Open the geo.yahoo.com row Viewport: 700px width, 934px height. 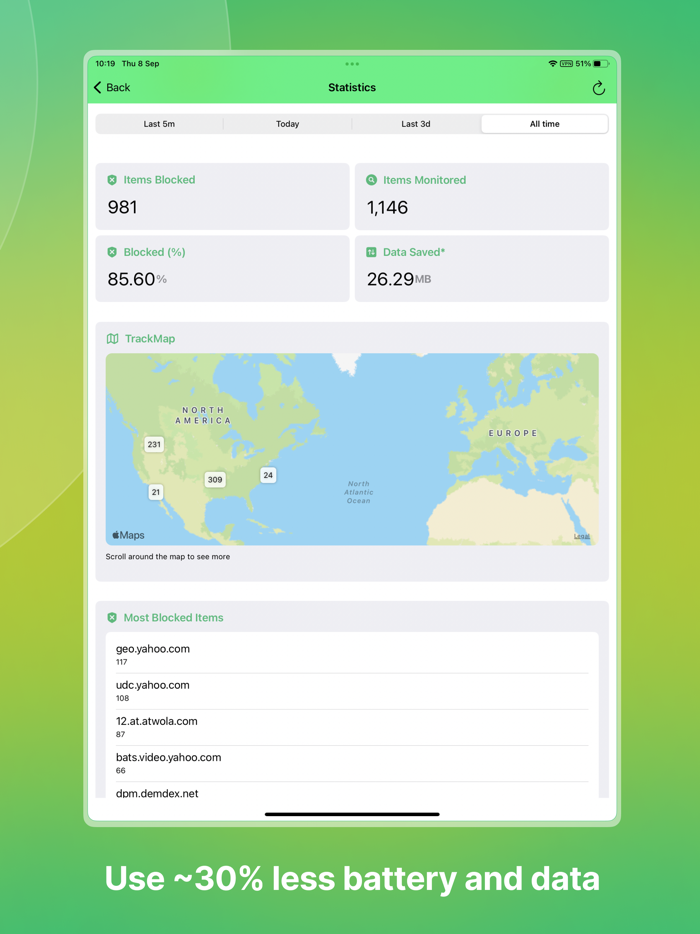352,655
